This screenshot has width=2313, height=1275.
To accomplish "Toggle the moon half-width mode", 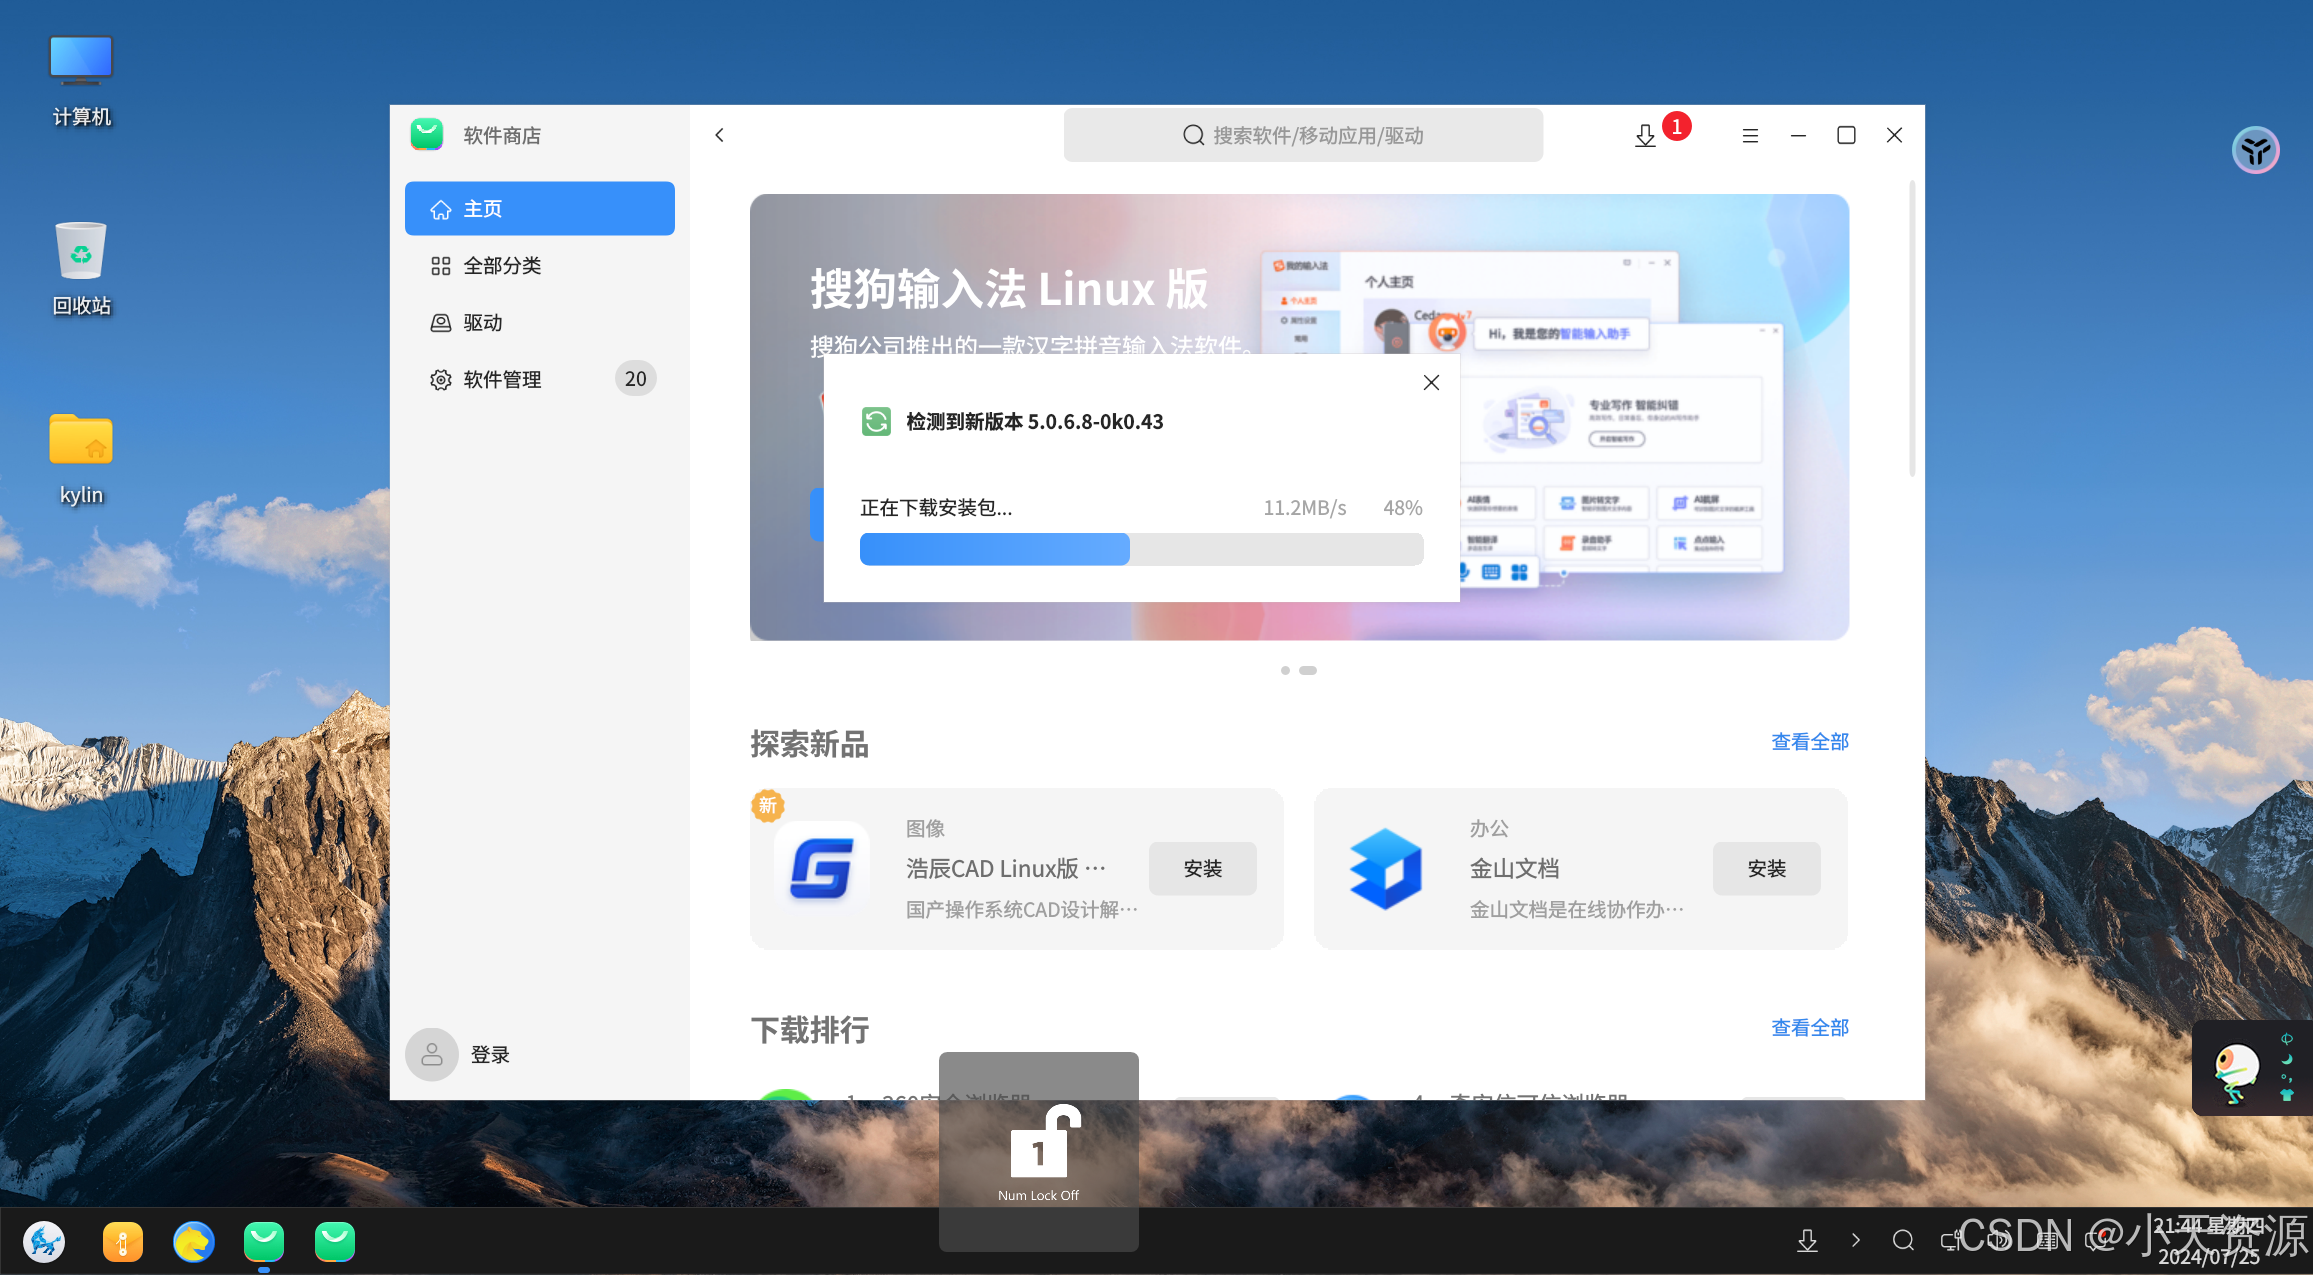I will point(2287,1059).
